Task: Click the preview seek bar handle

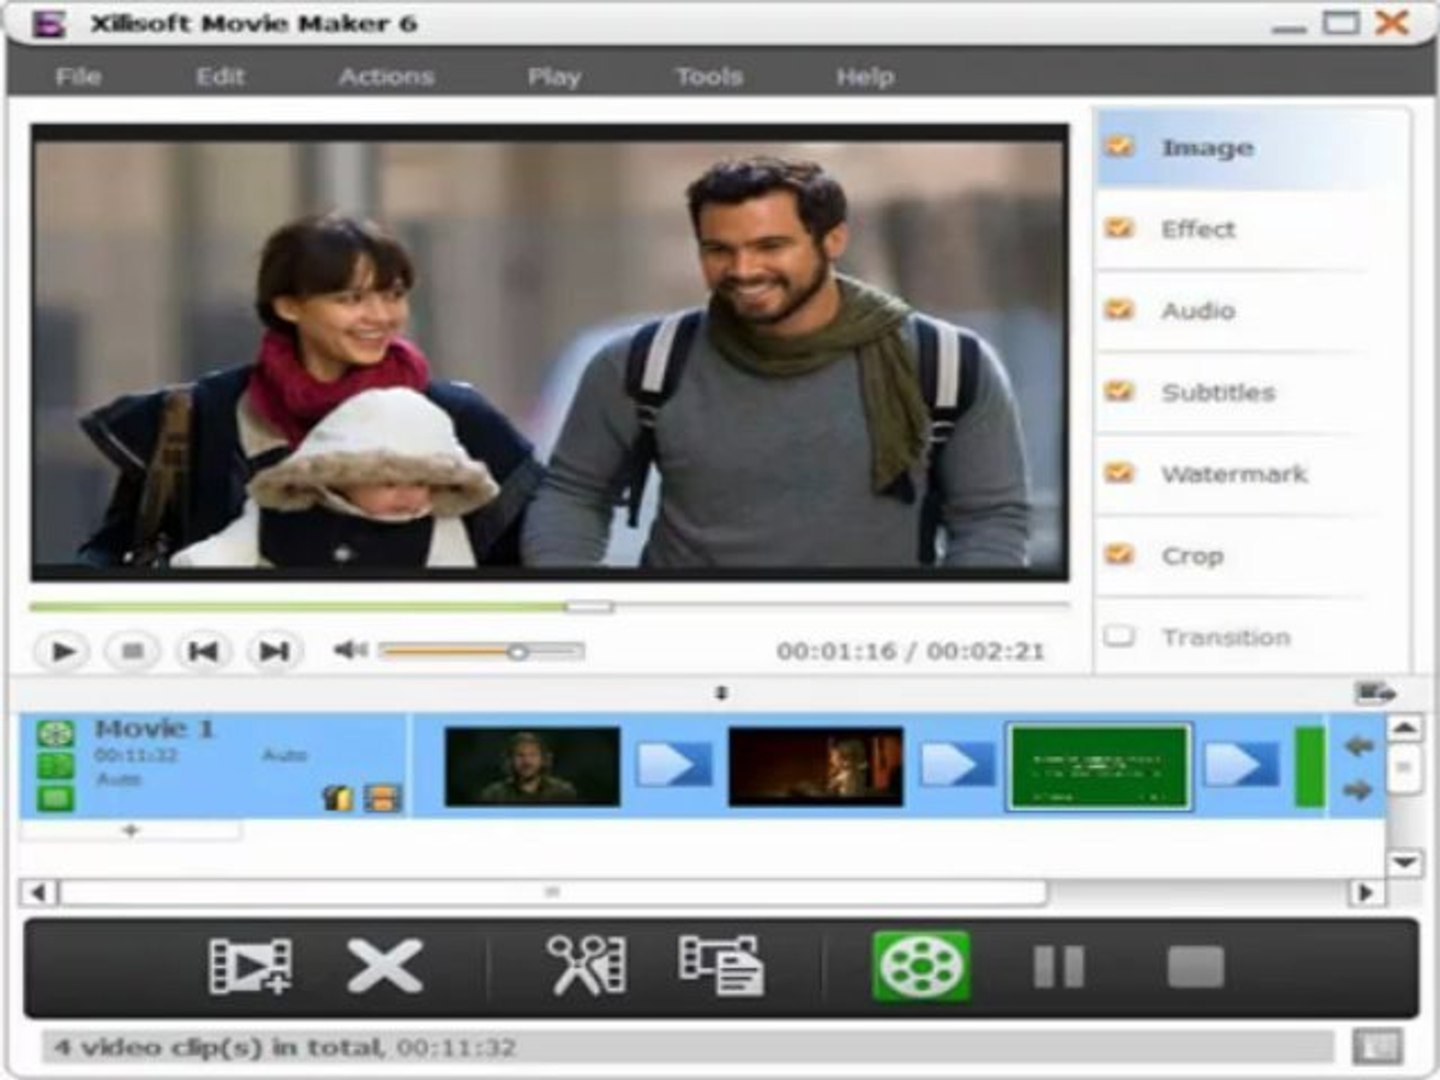Action: (x=590, y=606)
